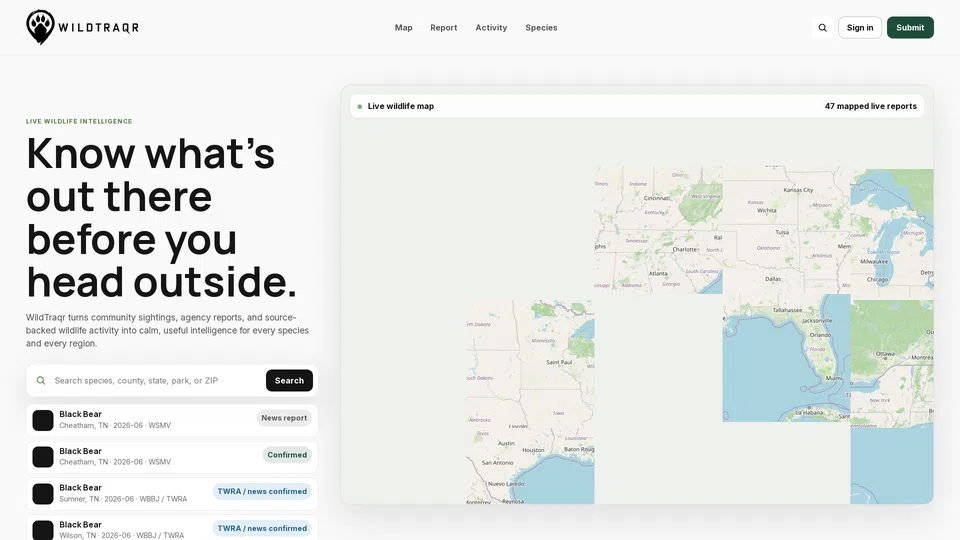This screenshot has height=540, width=960.
Task: Click TWRA / news confirmed badge for Wilson
Action: pyautogui.click(x=262, y=528)
